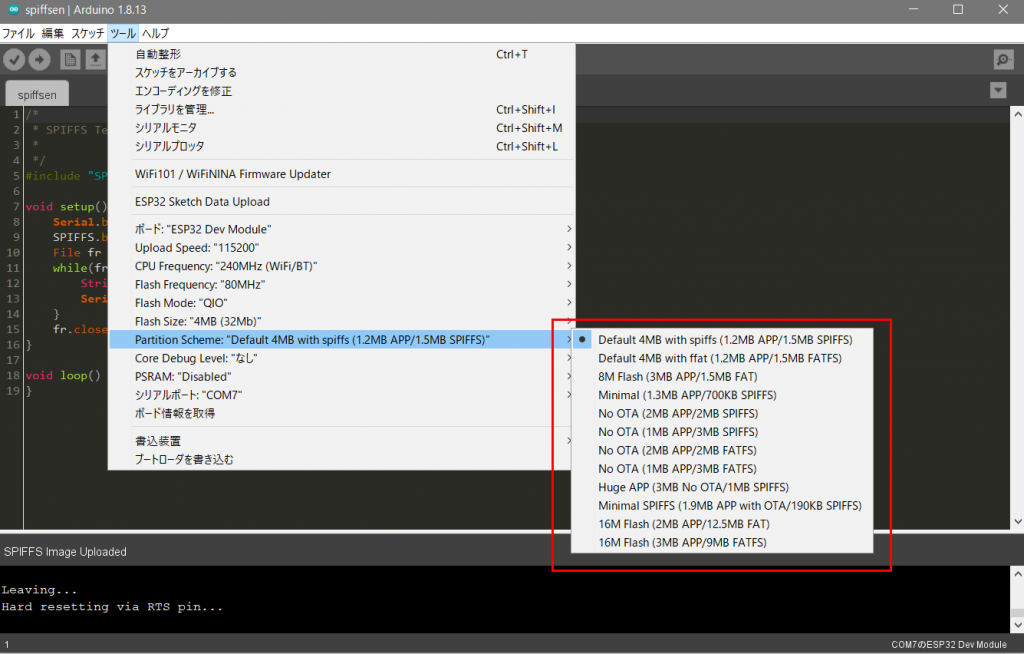The height and width of the screenshot is (654, 1024).
Task: Open Serial Monitor magnifier icon
Action: pyautogui.click(x=1003, y=60)
